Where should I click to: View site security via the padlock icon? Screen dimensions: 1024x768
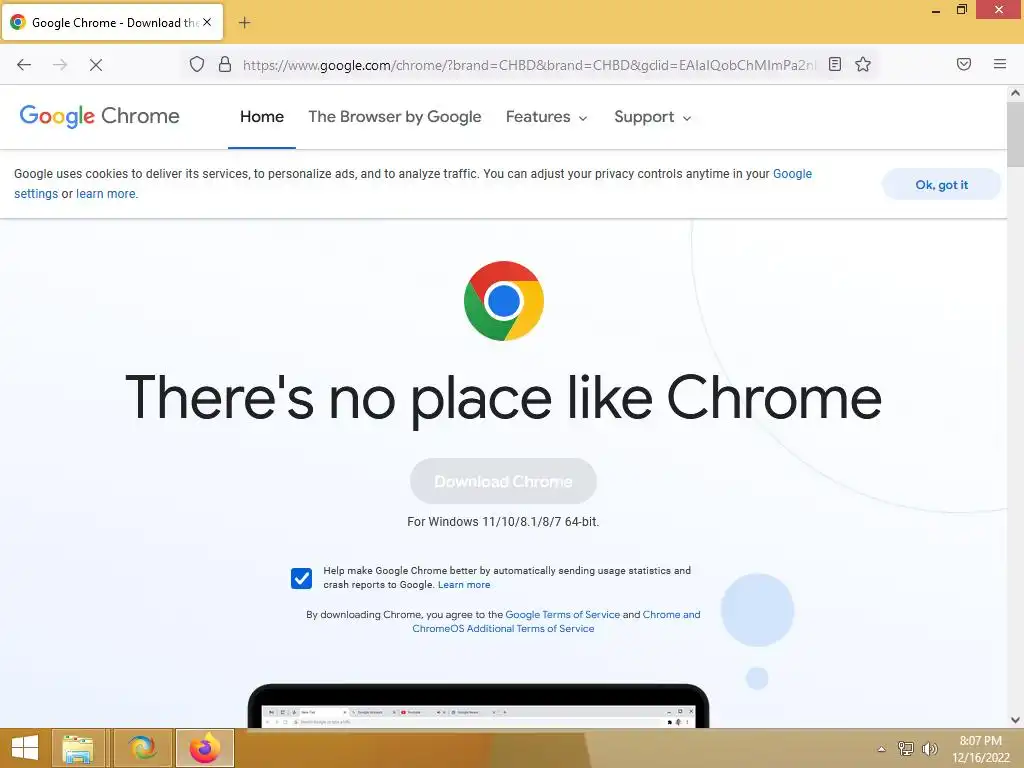click(225, 64)
